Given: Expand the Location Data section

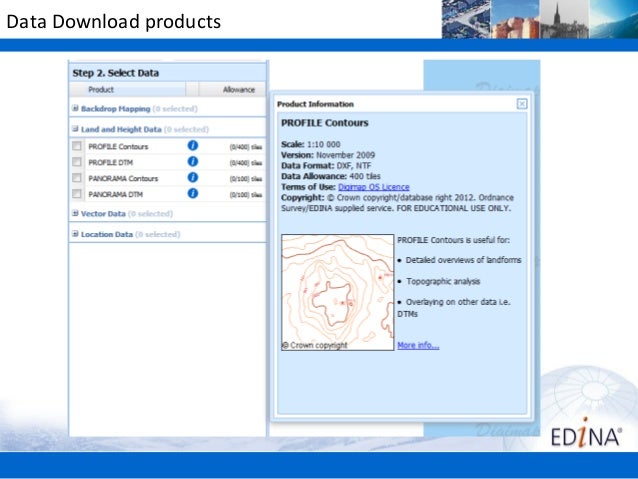Looking at the screenshot, I should [75, 234].
